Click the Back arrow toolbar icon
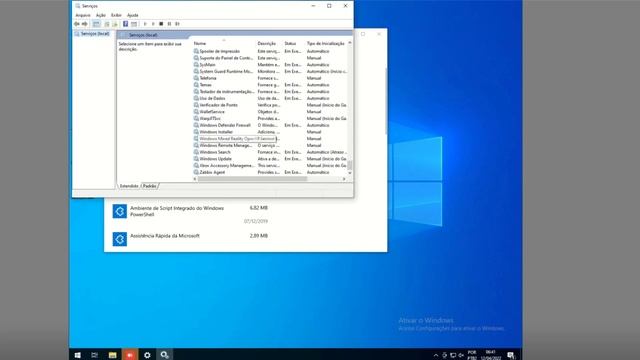 pyautogui.click(x=77, y=24)
